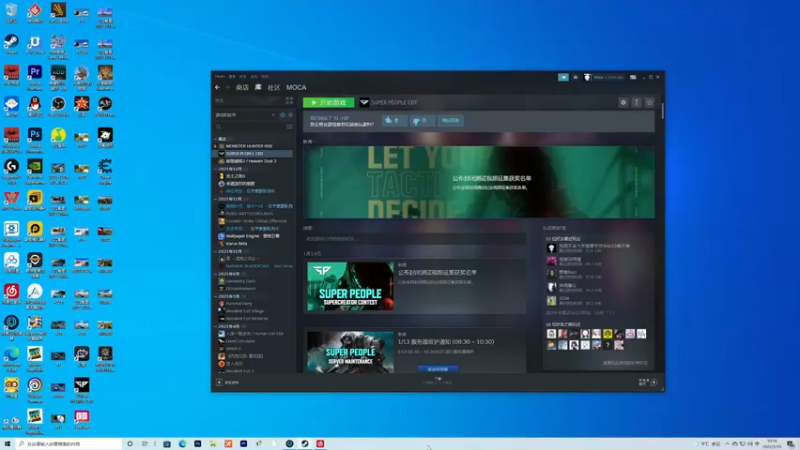Click the maybe-later review button
The height and width of the screenshot is (450, 800).
click(x=451, y=120)
